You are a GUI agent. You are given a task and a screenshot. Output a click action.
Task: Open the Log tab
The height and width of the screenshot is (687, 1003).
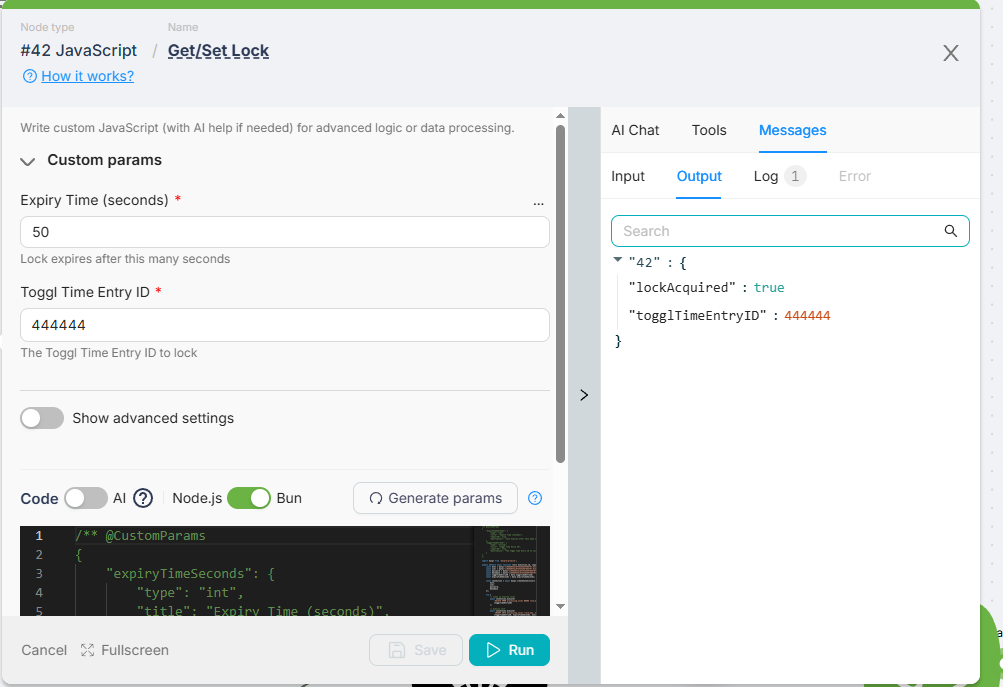(766, 176)
